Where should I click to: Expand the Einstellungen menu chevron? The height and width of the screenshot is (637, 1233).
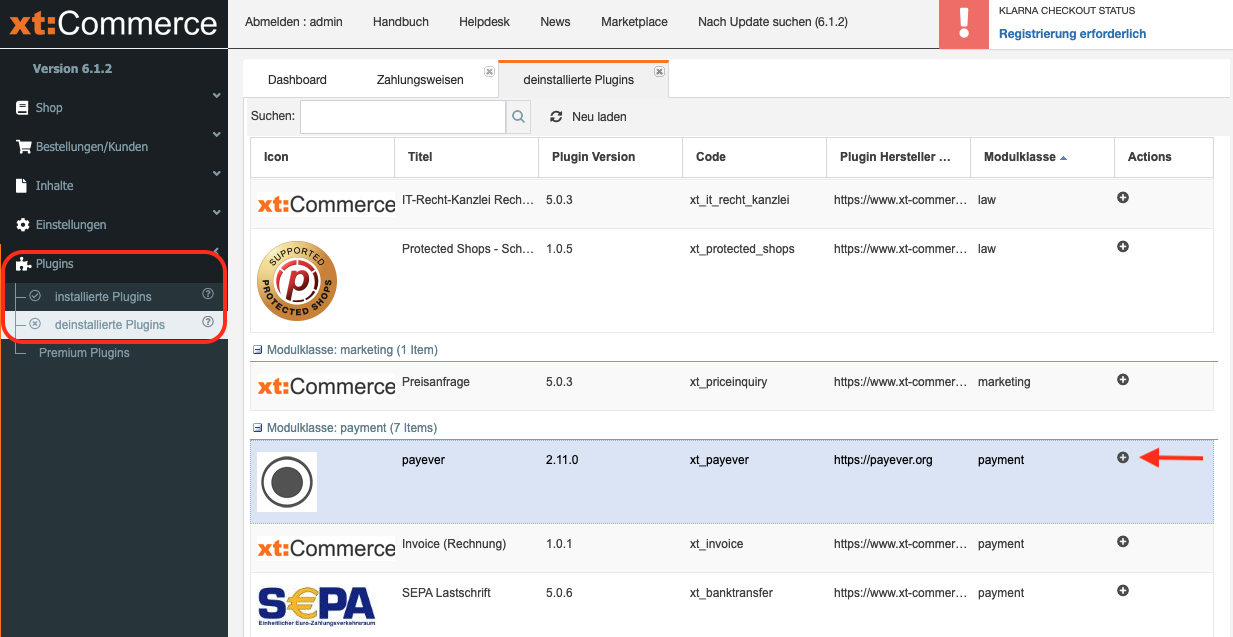tap(216, 212)
